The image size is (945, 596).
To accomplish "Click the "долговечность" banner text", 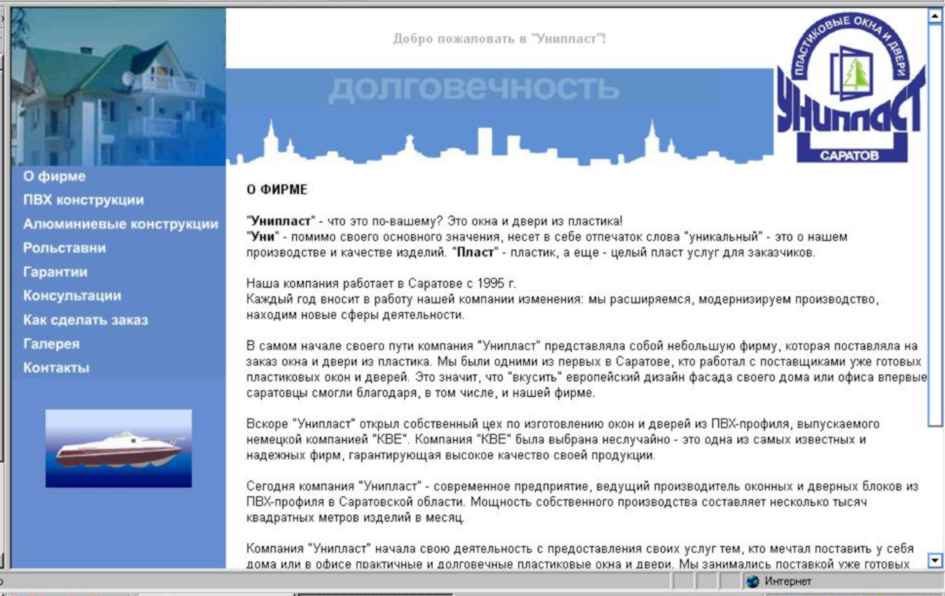I will [474, 89].
